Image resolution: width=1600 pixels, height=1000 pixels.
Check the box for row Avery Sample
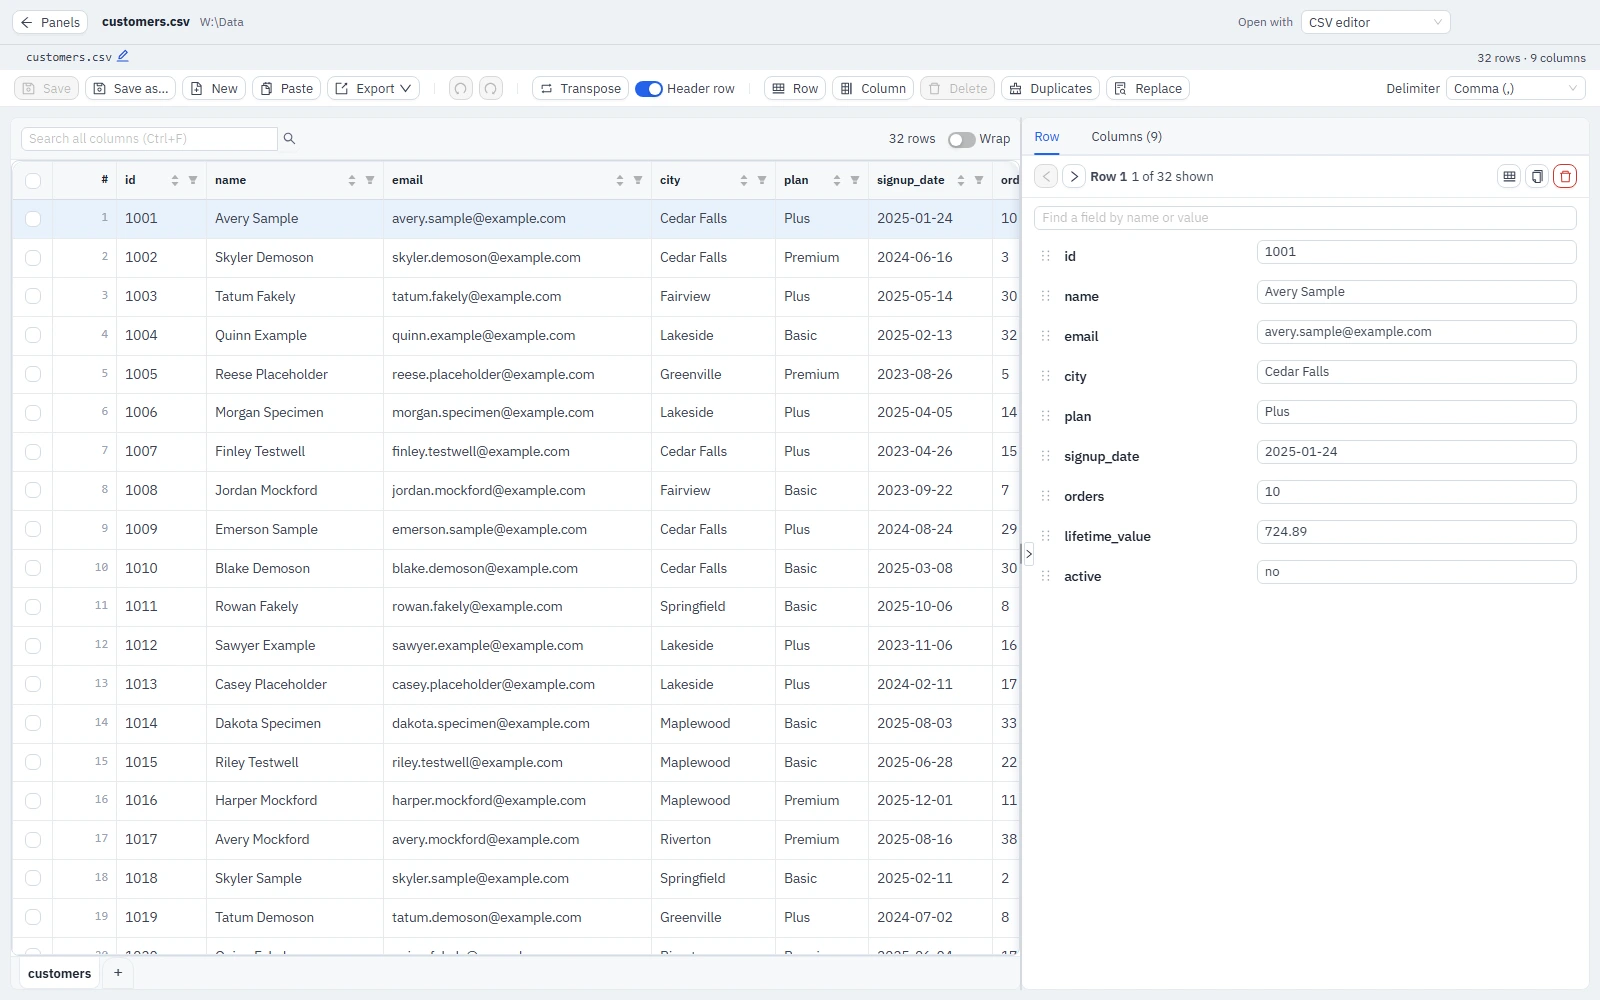[x=33, y=219]
